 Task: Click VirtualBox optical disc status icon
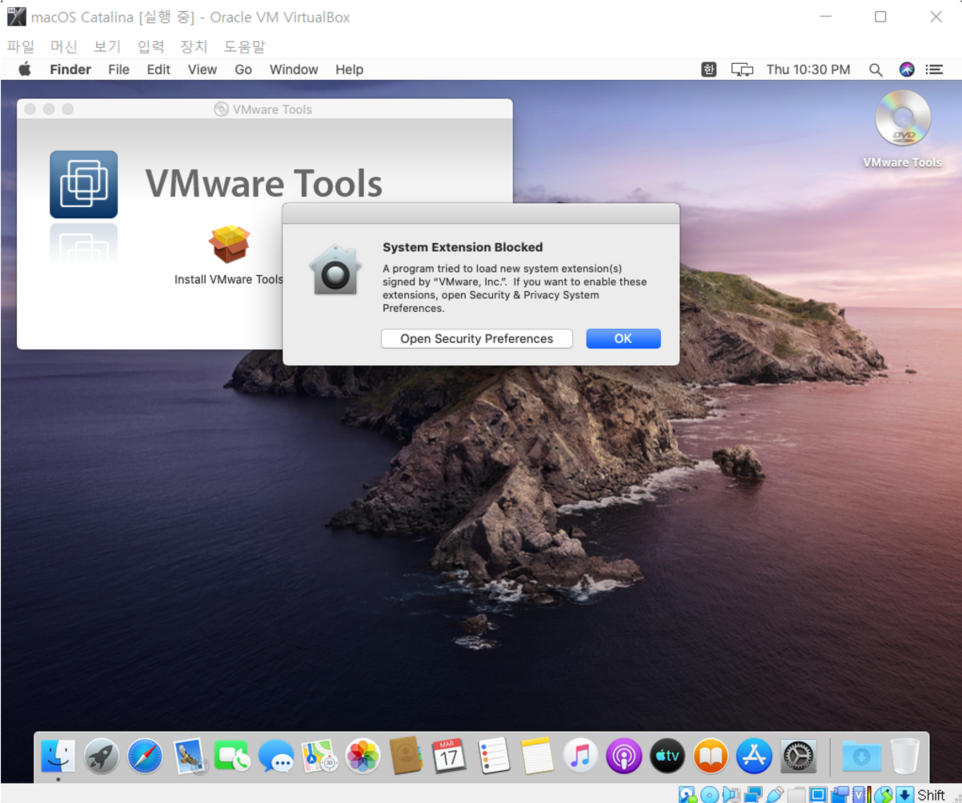coord(709,794)
